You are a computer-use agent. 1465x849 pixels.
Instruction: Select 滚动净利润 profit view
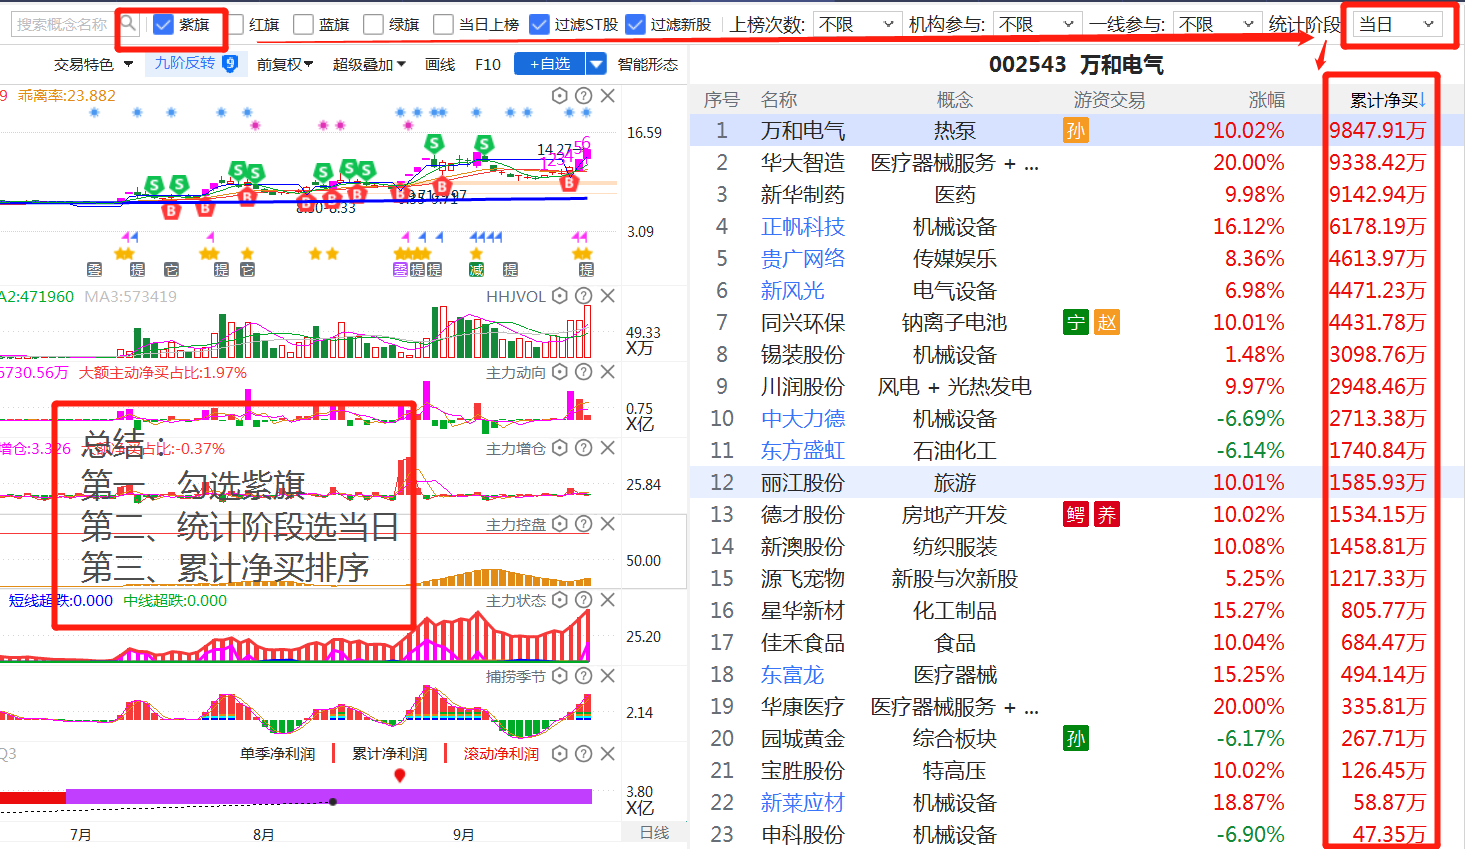(502, 754)
